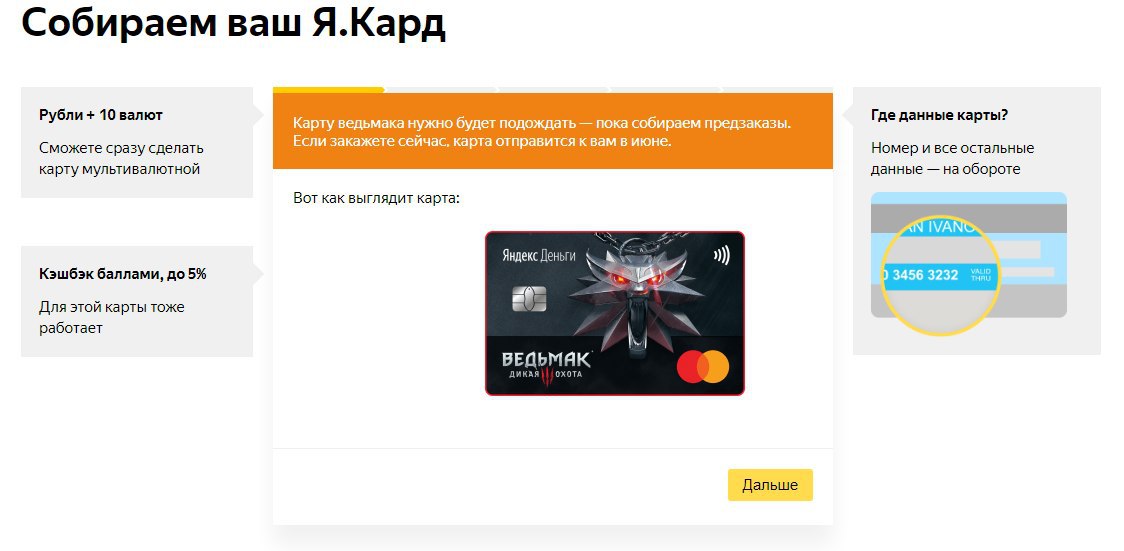Click the Mastercard logo on the card

pos(702,368)
